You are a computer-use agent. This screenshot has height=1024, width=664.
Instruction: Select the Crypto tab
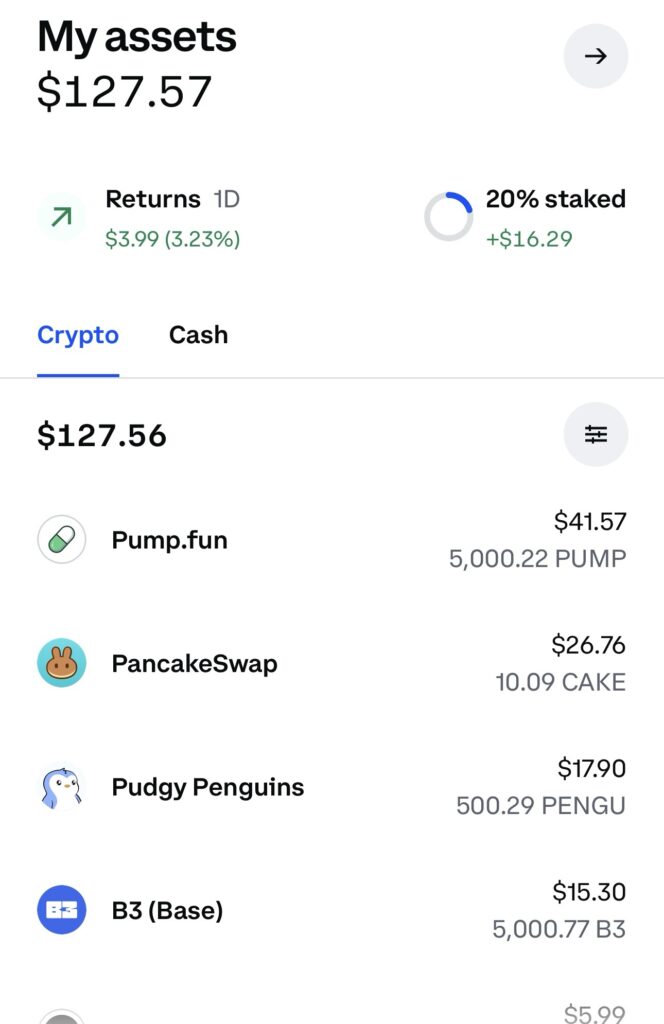pyautogui.click(x=78, y=335)
